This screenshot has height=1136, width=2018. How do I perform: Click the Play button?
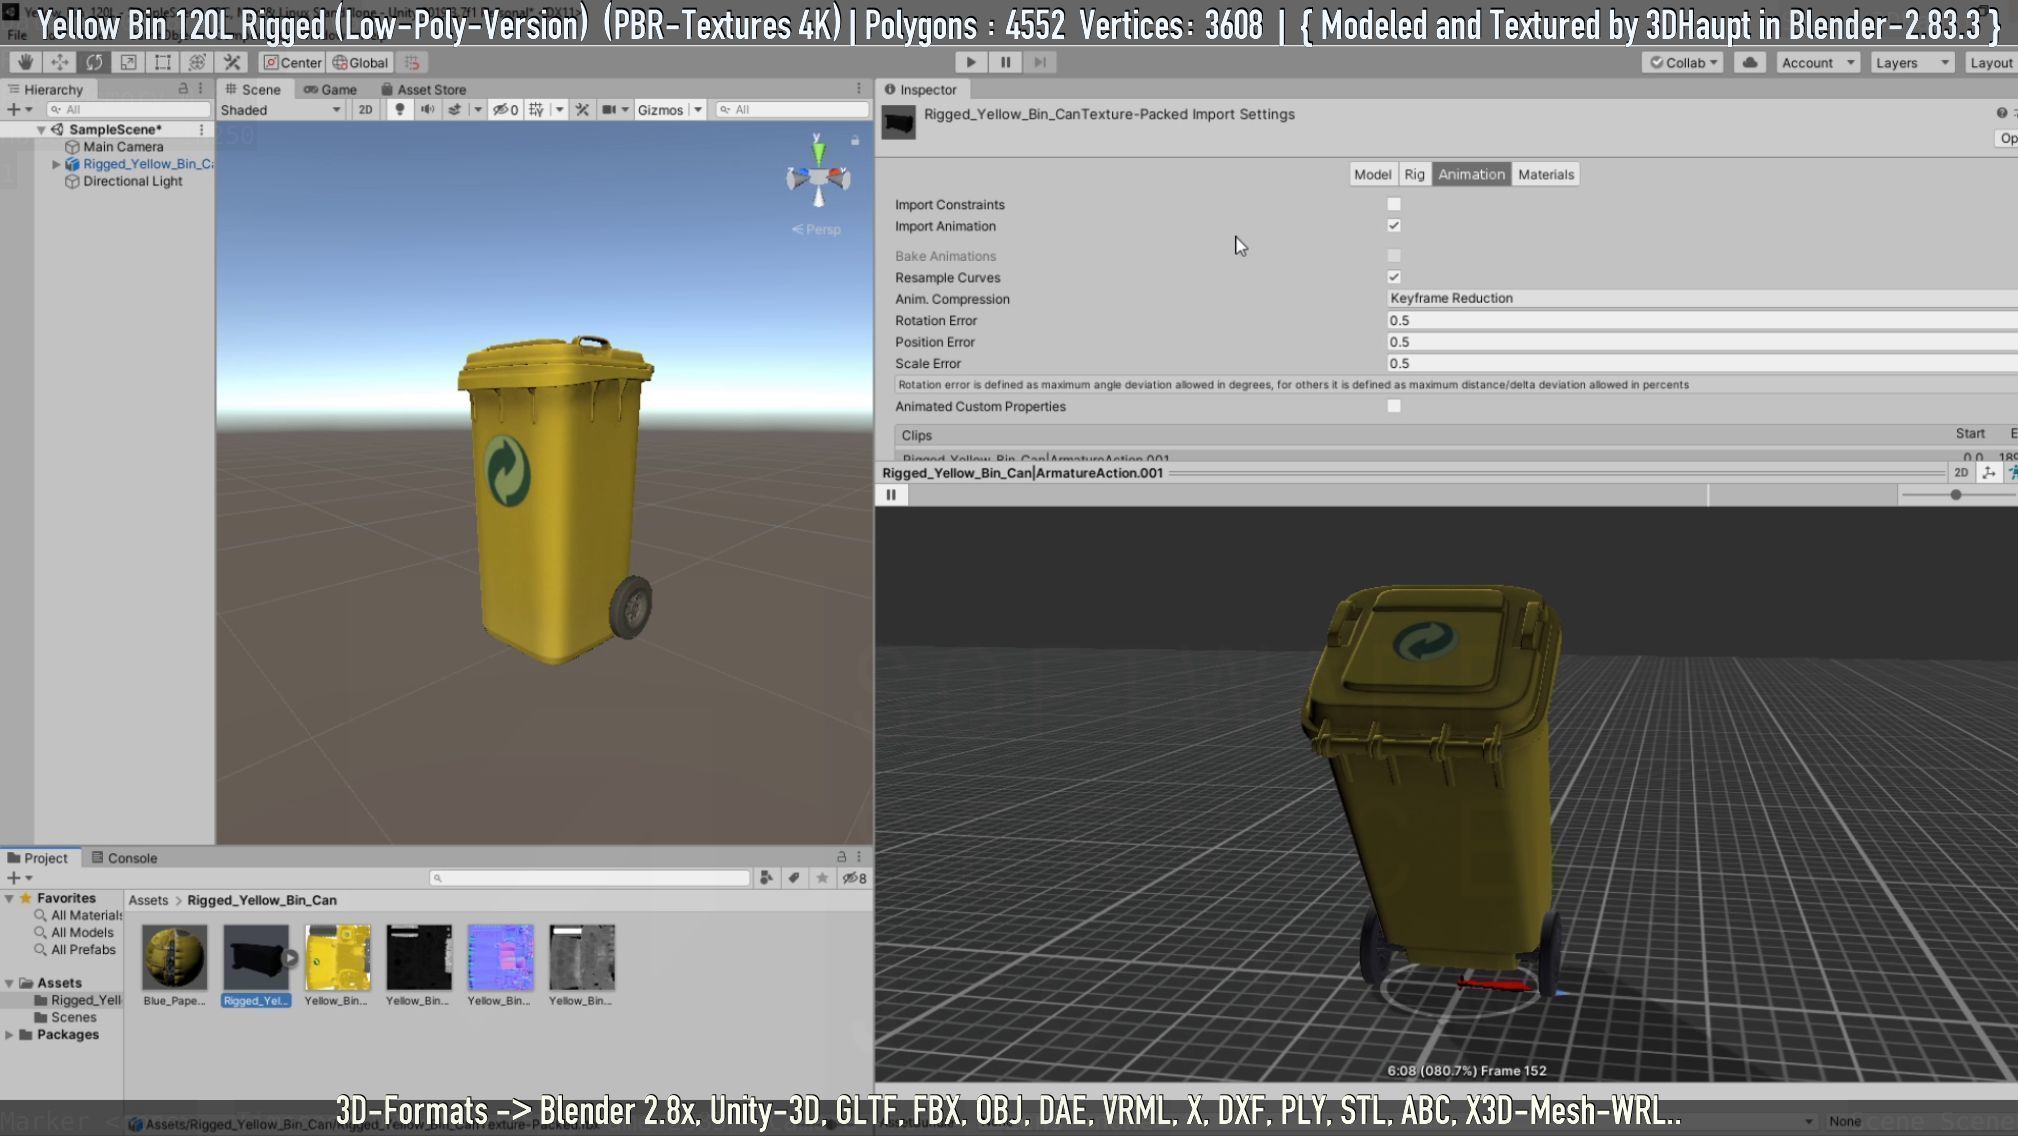point(970,62)
